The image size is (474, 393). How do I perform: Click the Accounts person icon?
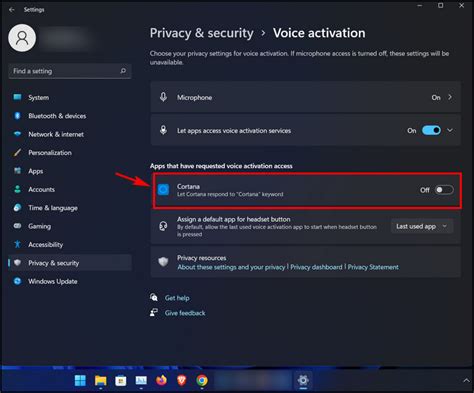(x=17, y=189)
